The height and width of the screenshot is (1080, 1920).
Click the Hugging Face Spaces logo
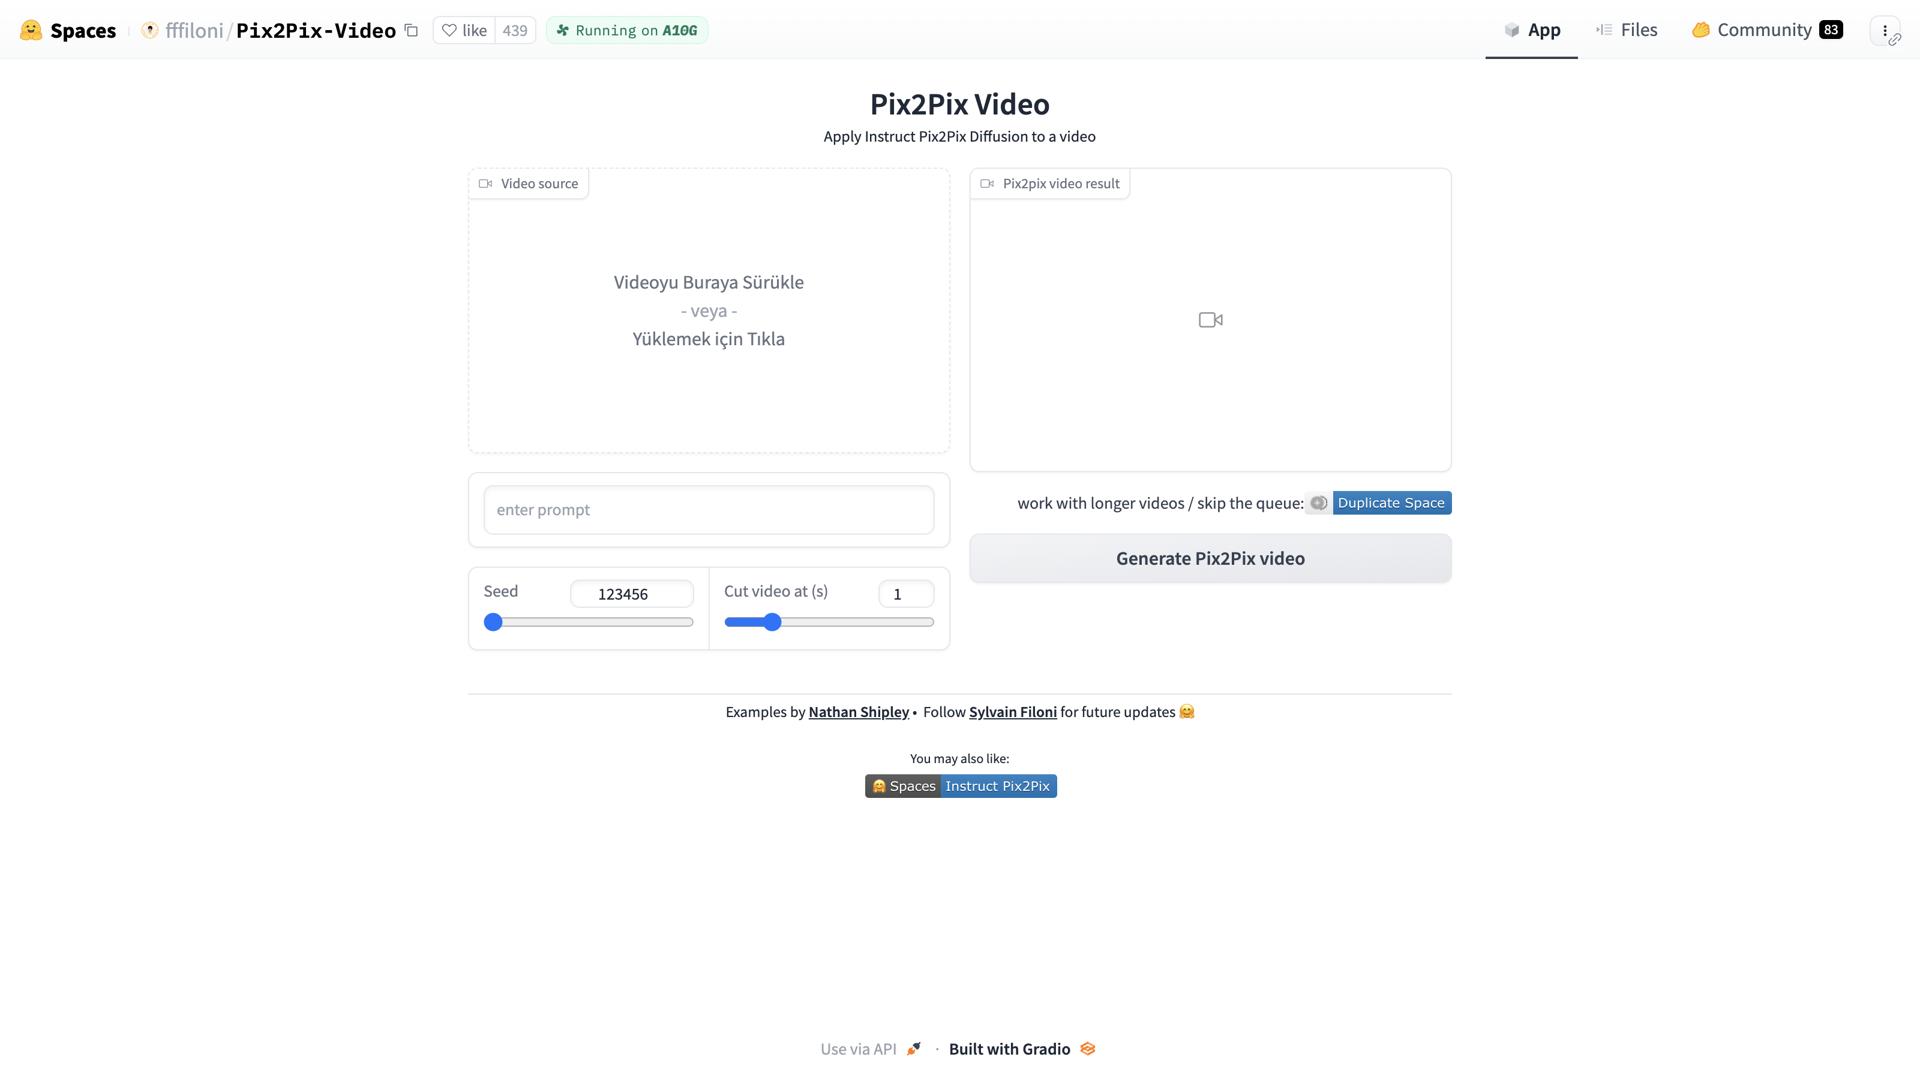(31, 30)
